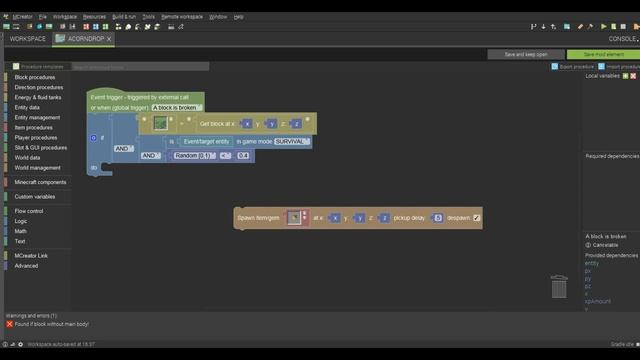Click the block selector thumbnail in the if condition
This screenshot has height=360, width=640.
click(160, 123)
